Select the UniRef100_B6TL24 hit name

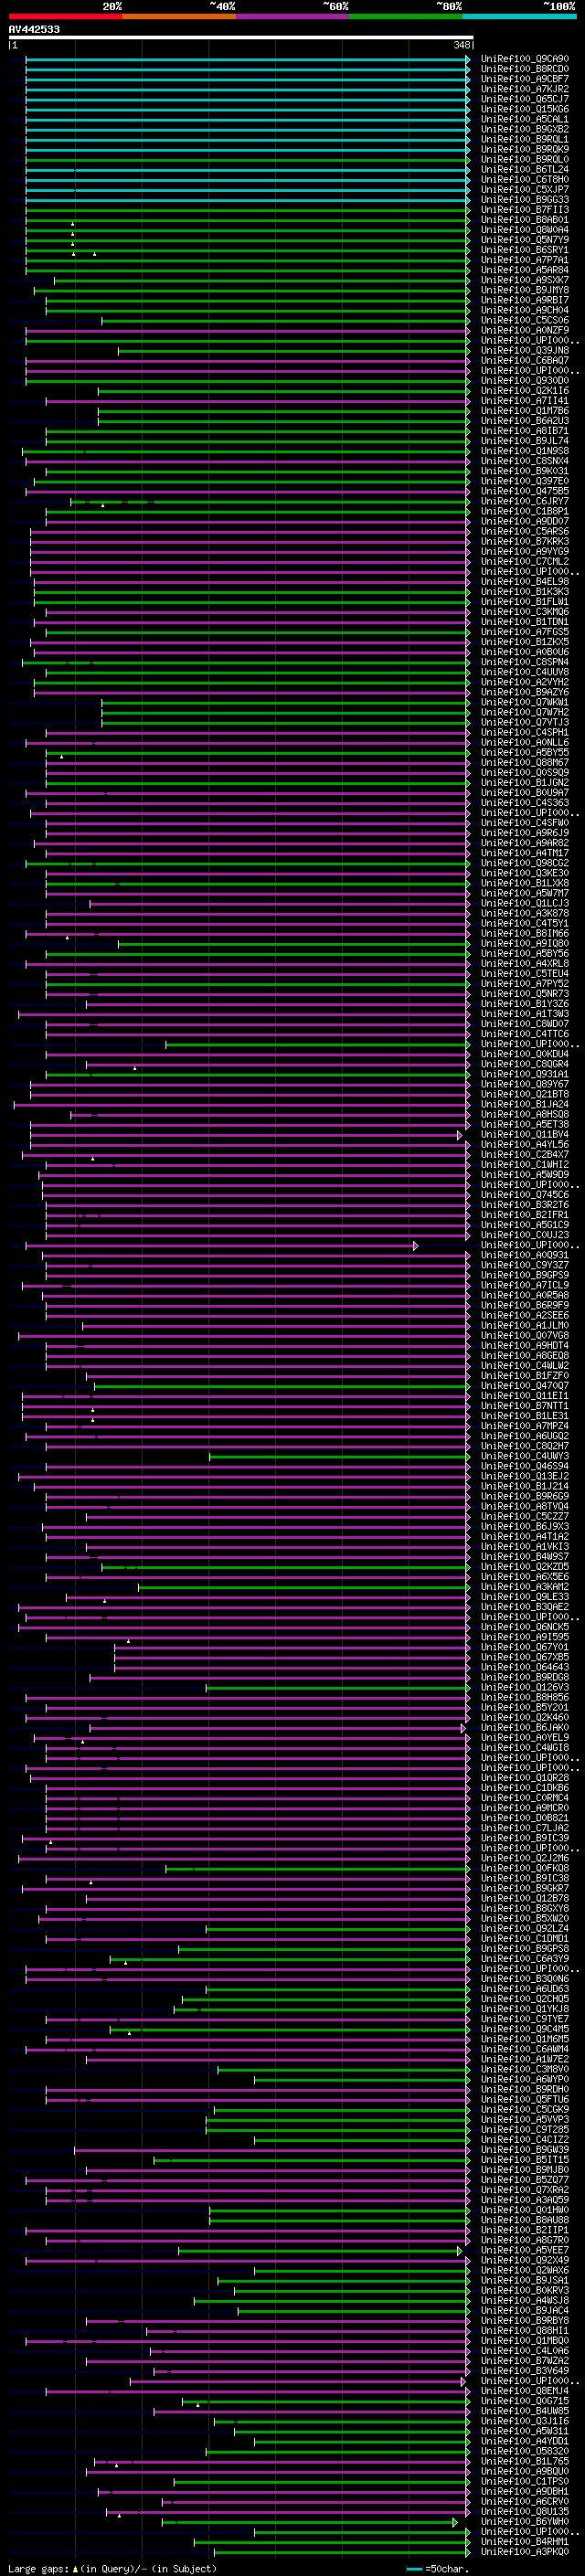coord(525,170)
